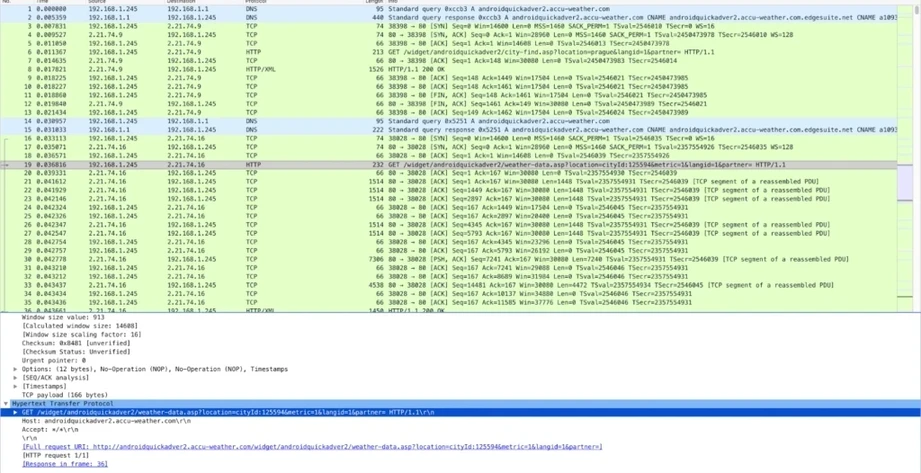
Task: Select packet 29 ACK Ack=5793
Action: 449,251
